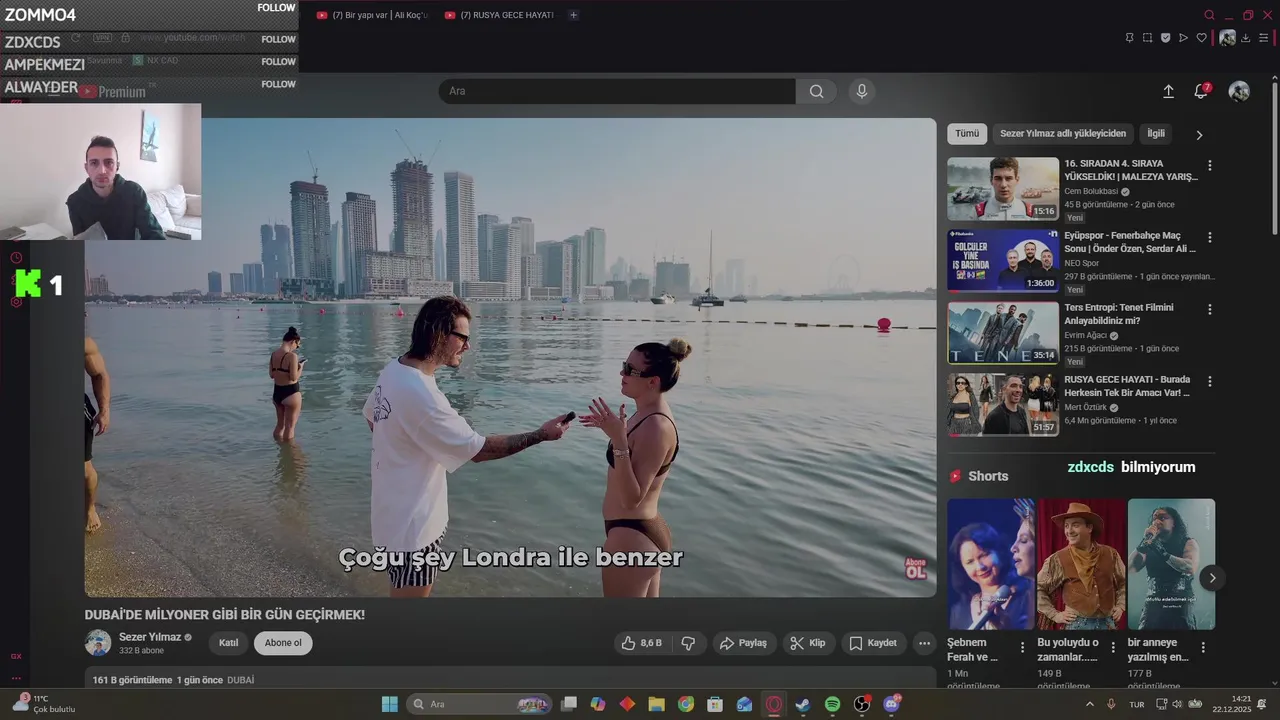Image resolution: width=1280 pixels, height=720 pixels.
Task: Click the Opera GX search tabs icon
Action: [1209, 15]
